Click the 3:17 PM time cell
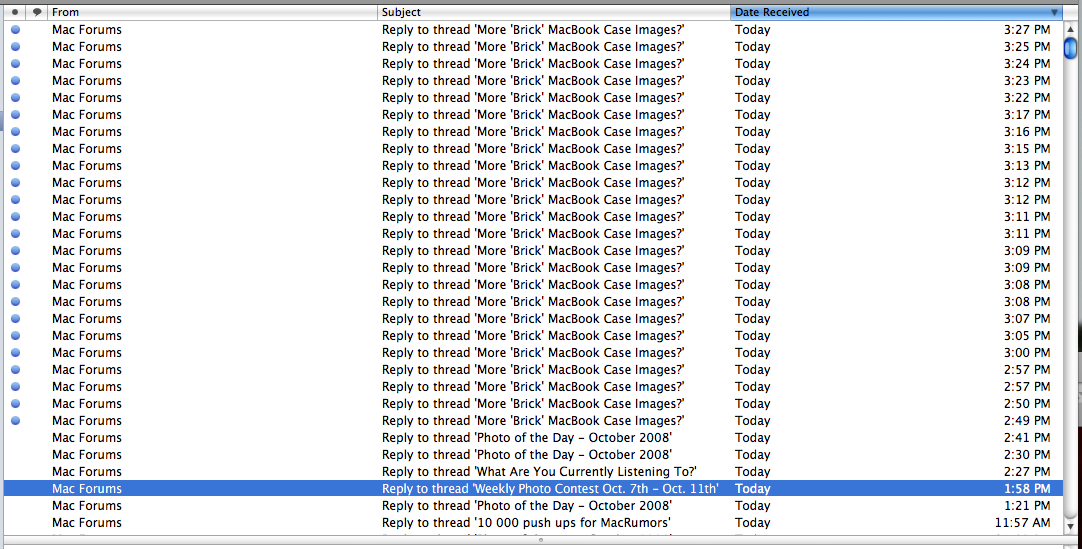Image resolution: width=1082 pixels, height=549 pixels. 1027,114
